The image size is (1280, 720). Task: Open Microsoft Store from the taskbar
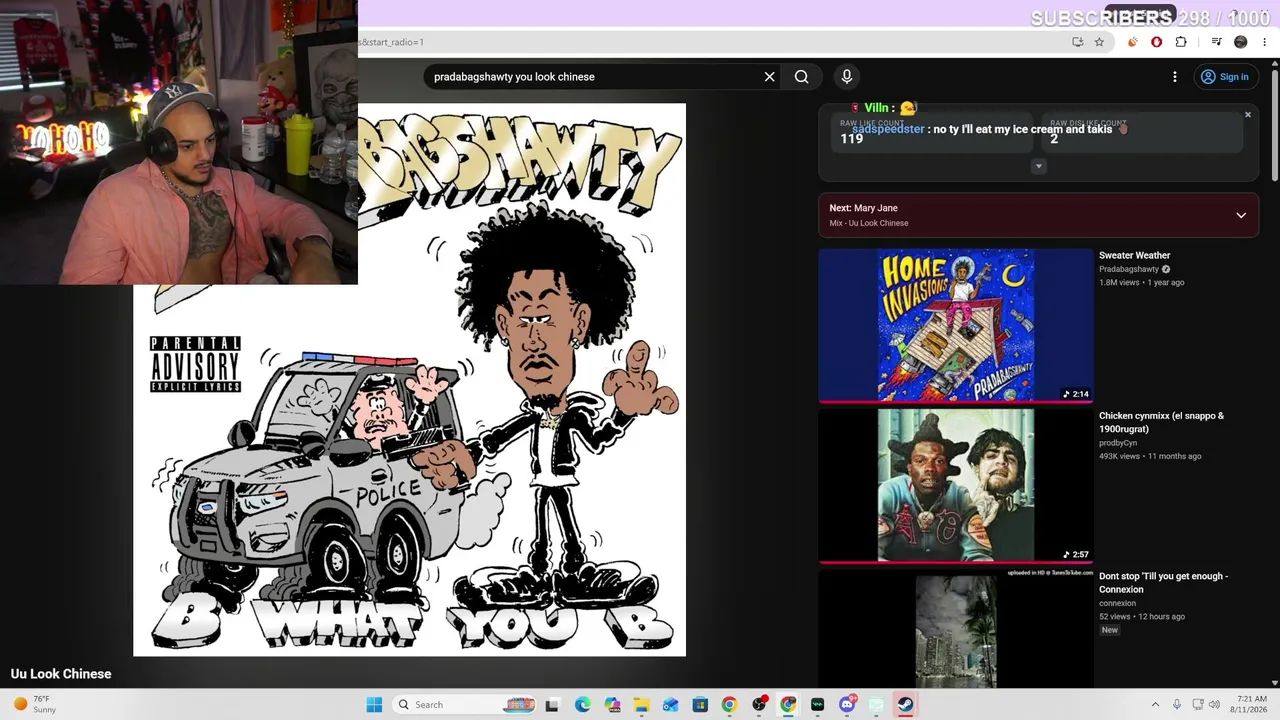point(700,705)
